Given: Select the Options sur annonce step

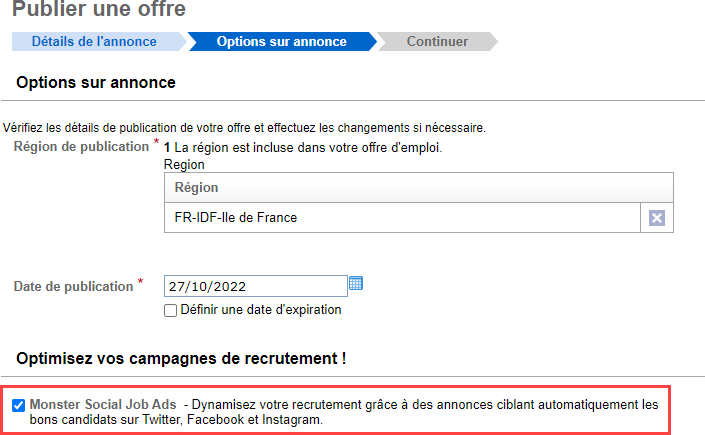Looking at the screenshot, I should [282, 41].
